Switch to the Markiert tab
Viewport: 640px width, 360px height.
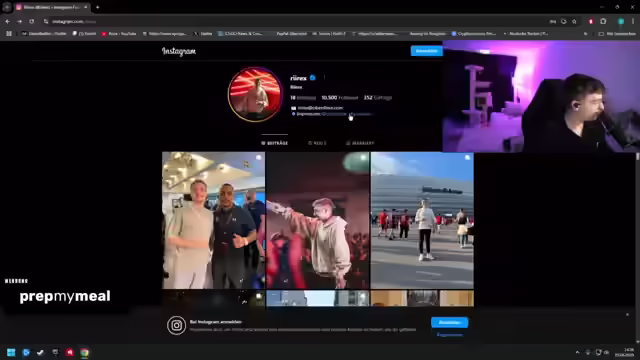(360, 143)
